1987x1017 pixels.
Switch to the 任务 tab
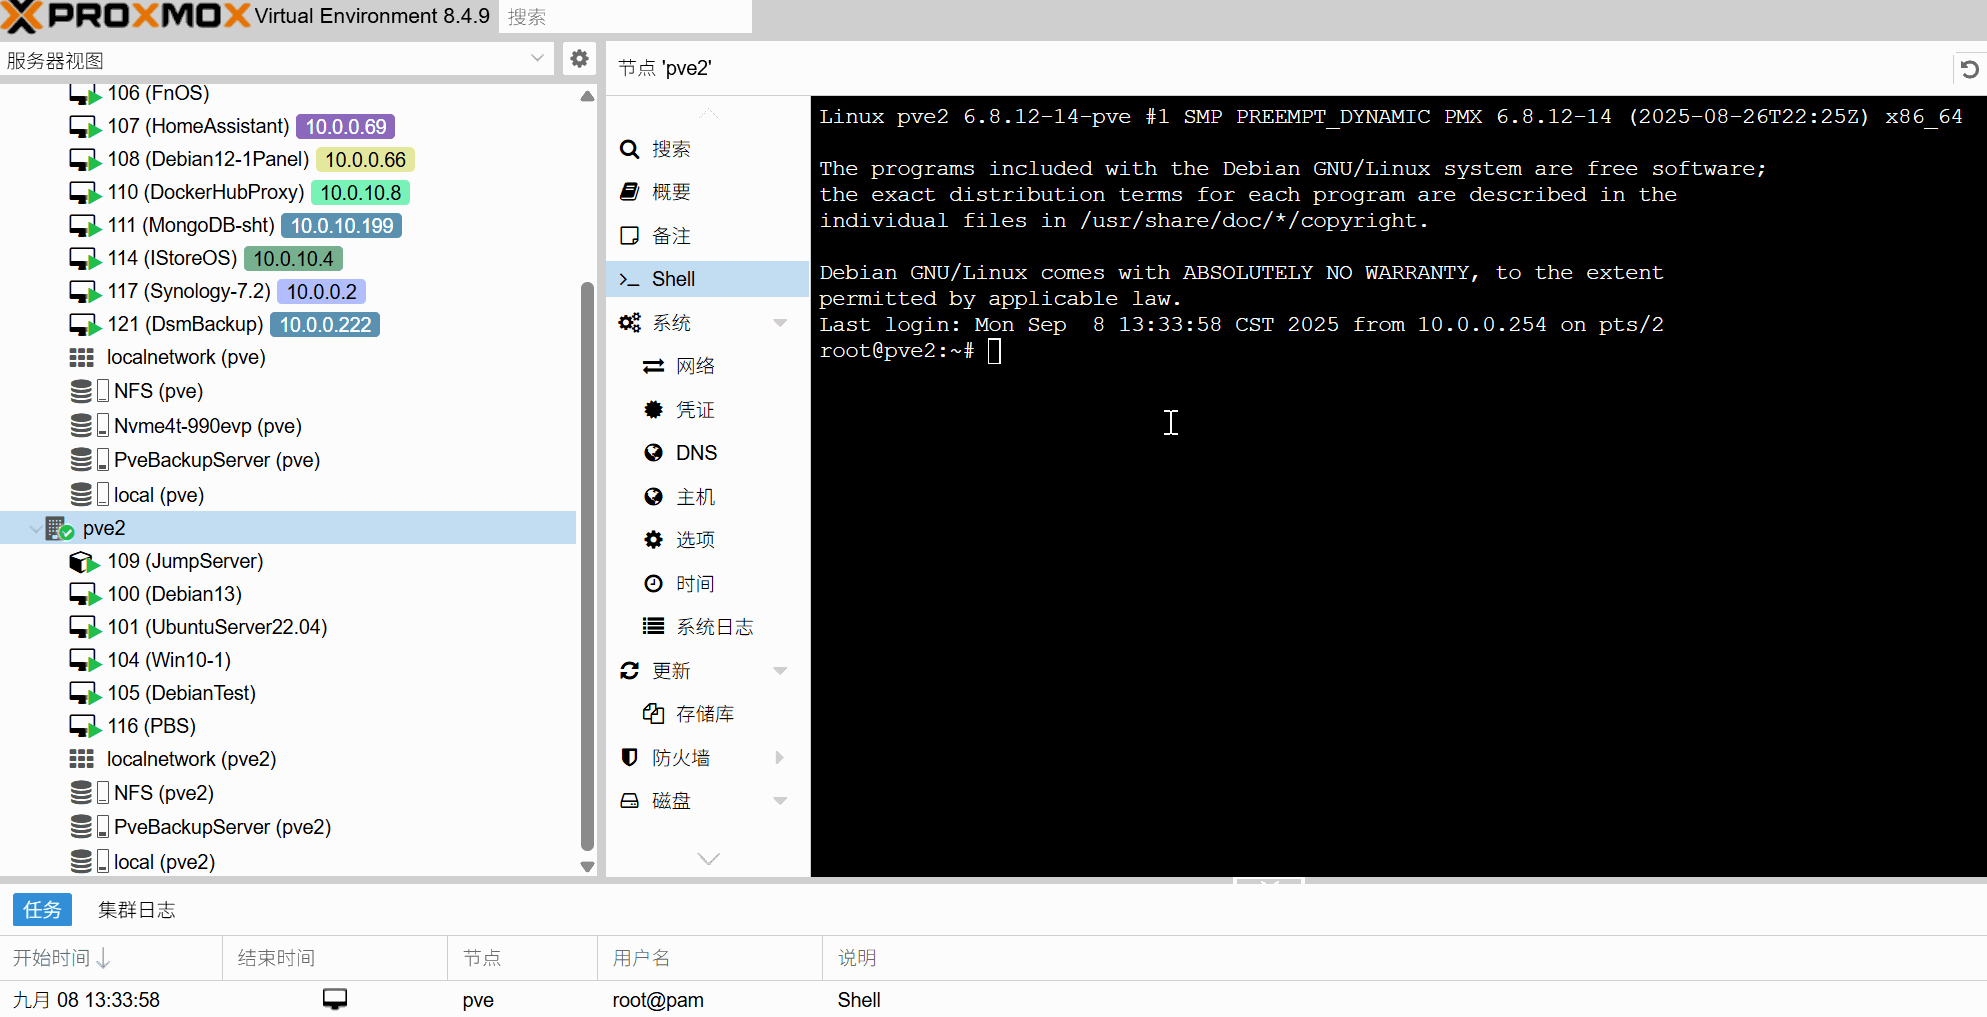(x=42, y=910)
